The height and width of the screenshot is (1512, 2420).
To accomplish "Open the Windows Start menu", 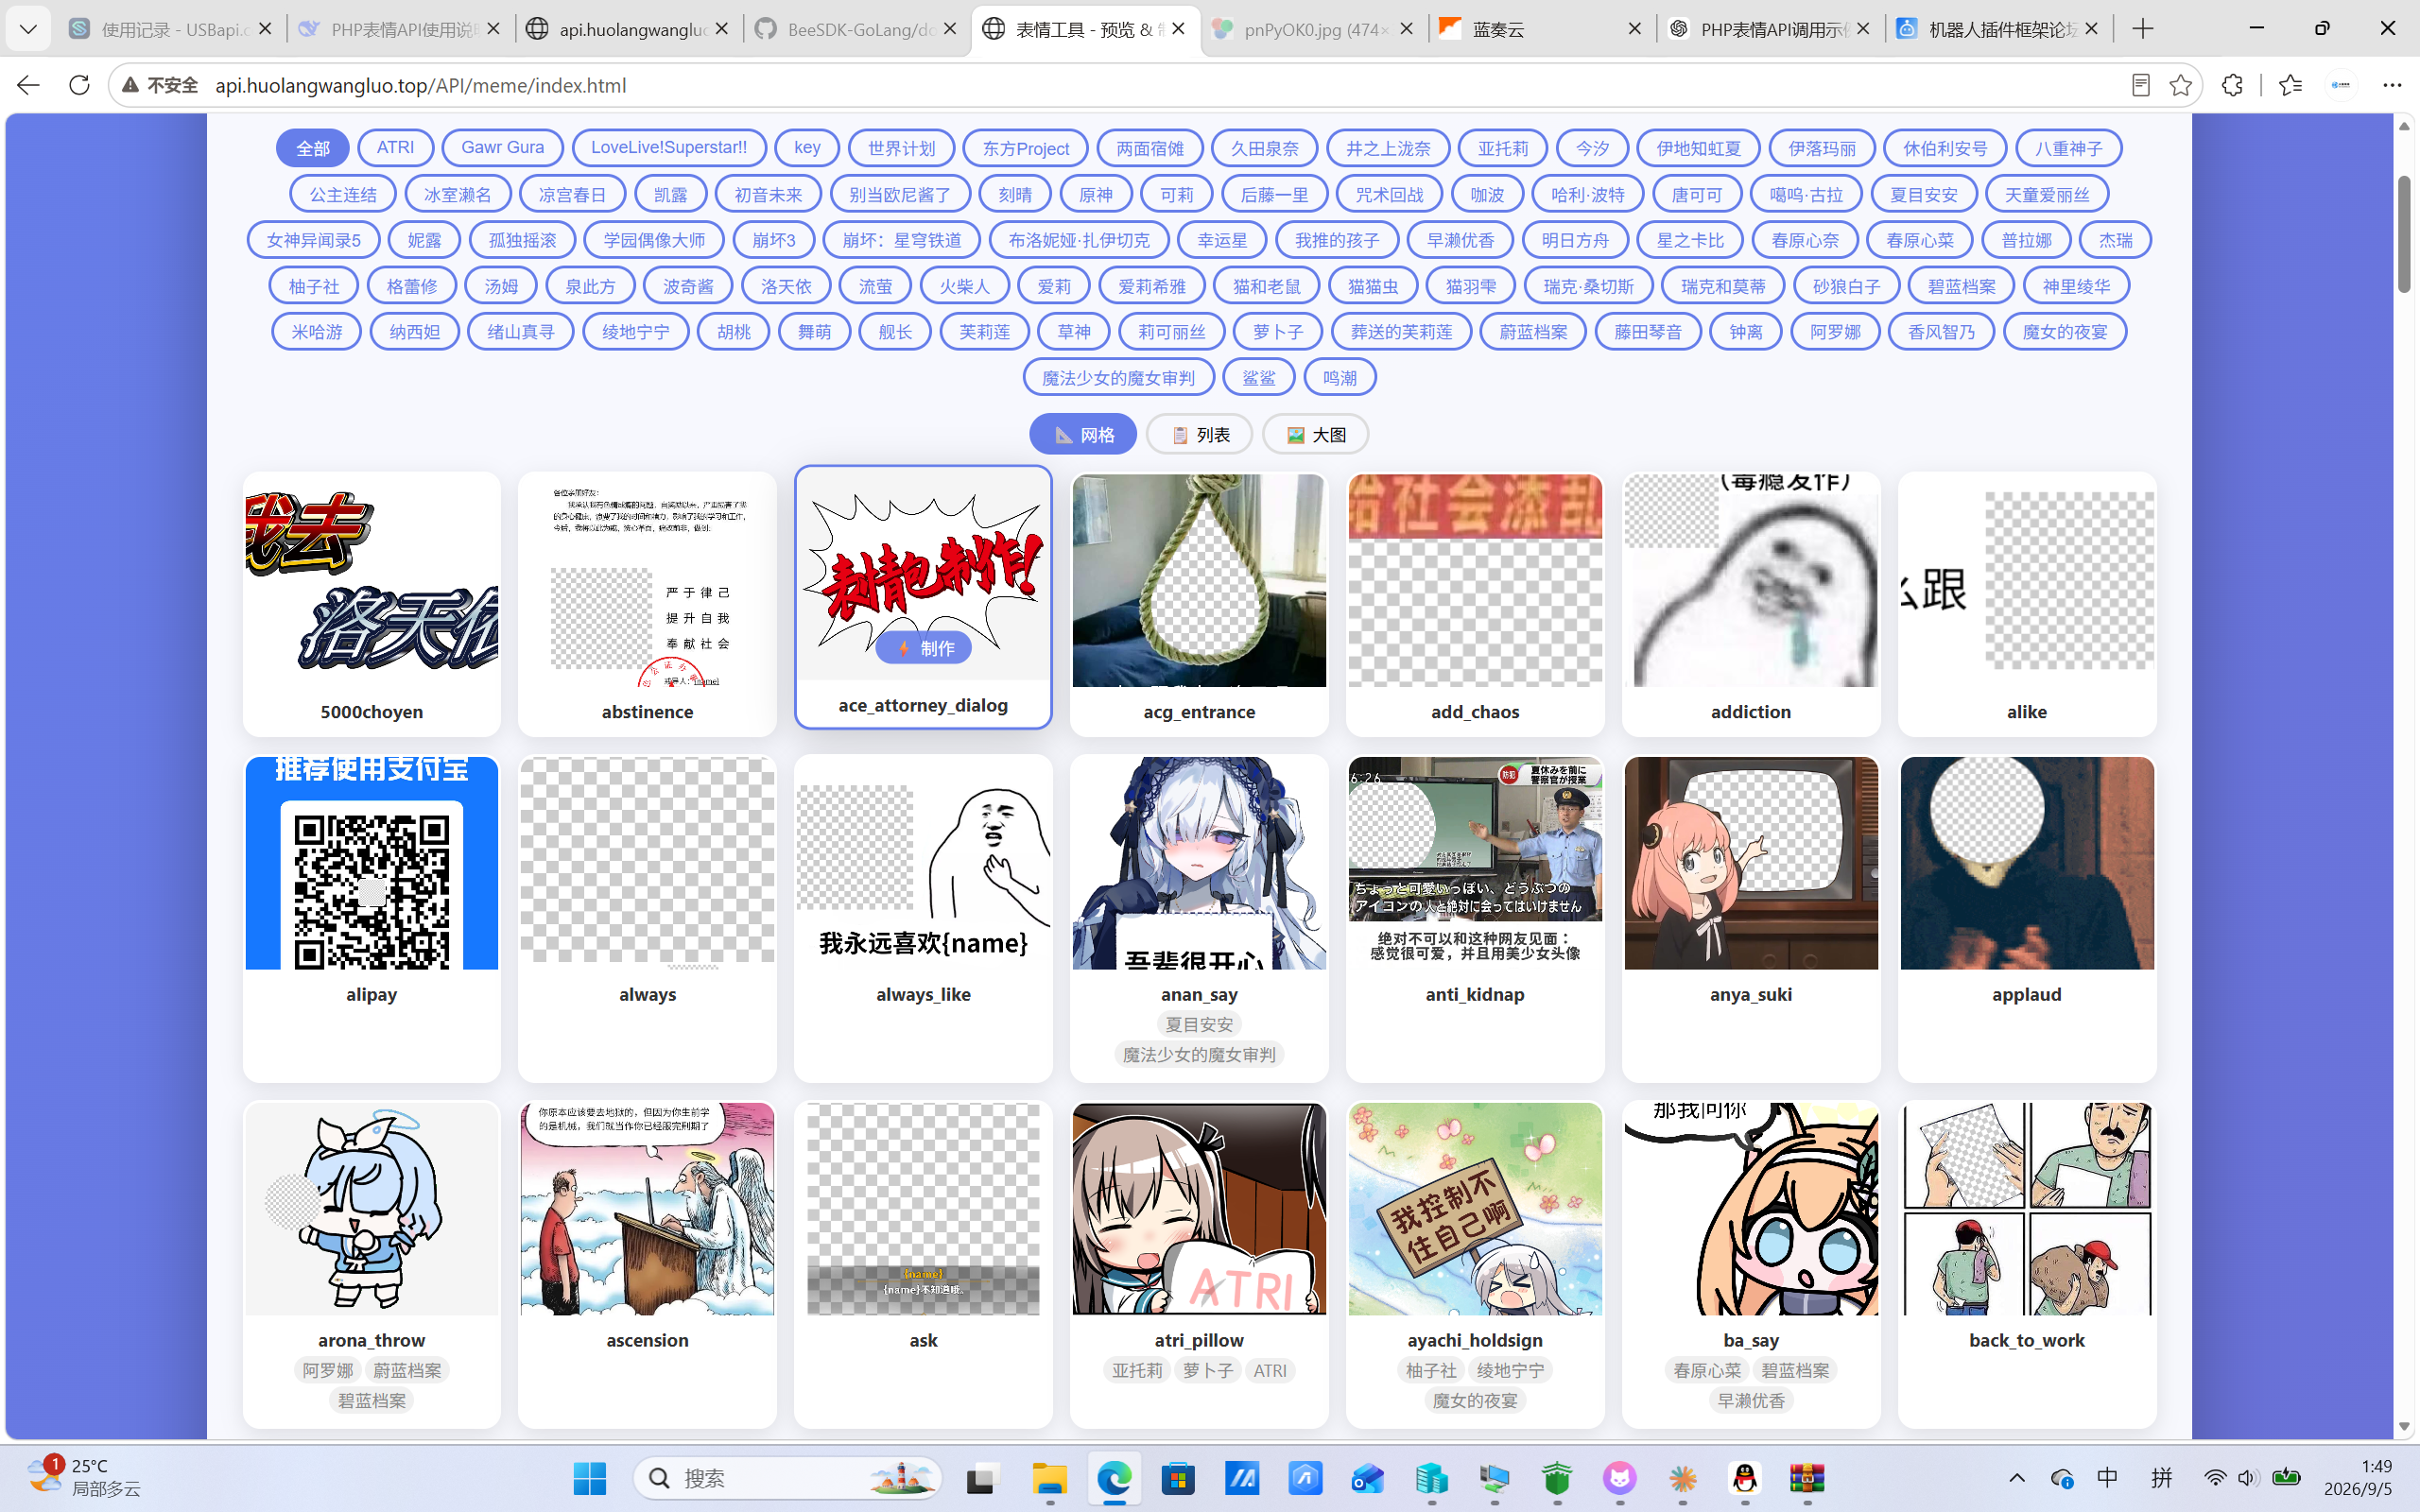I will pyautogui.click(x=590, y=1478).
